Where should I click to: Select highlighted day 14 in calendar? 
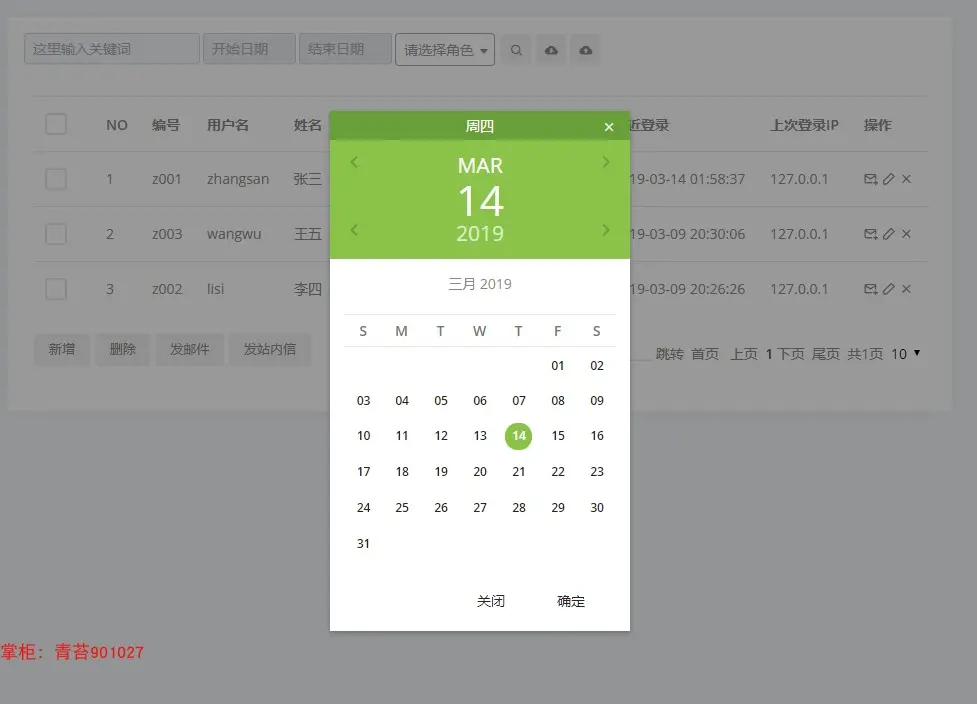pos(518,436)
